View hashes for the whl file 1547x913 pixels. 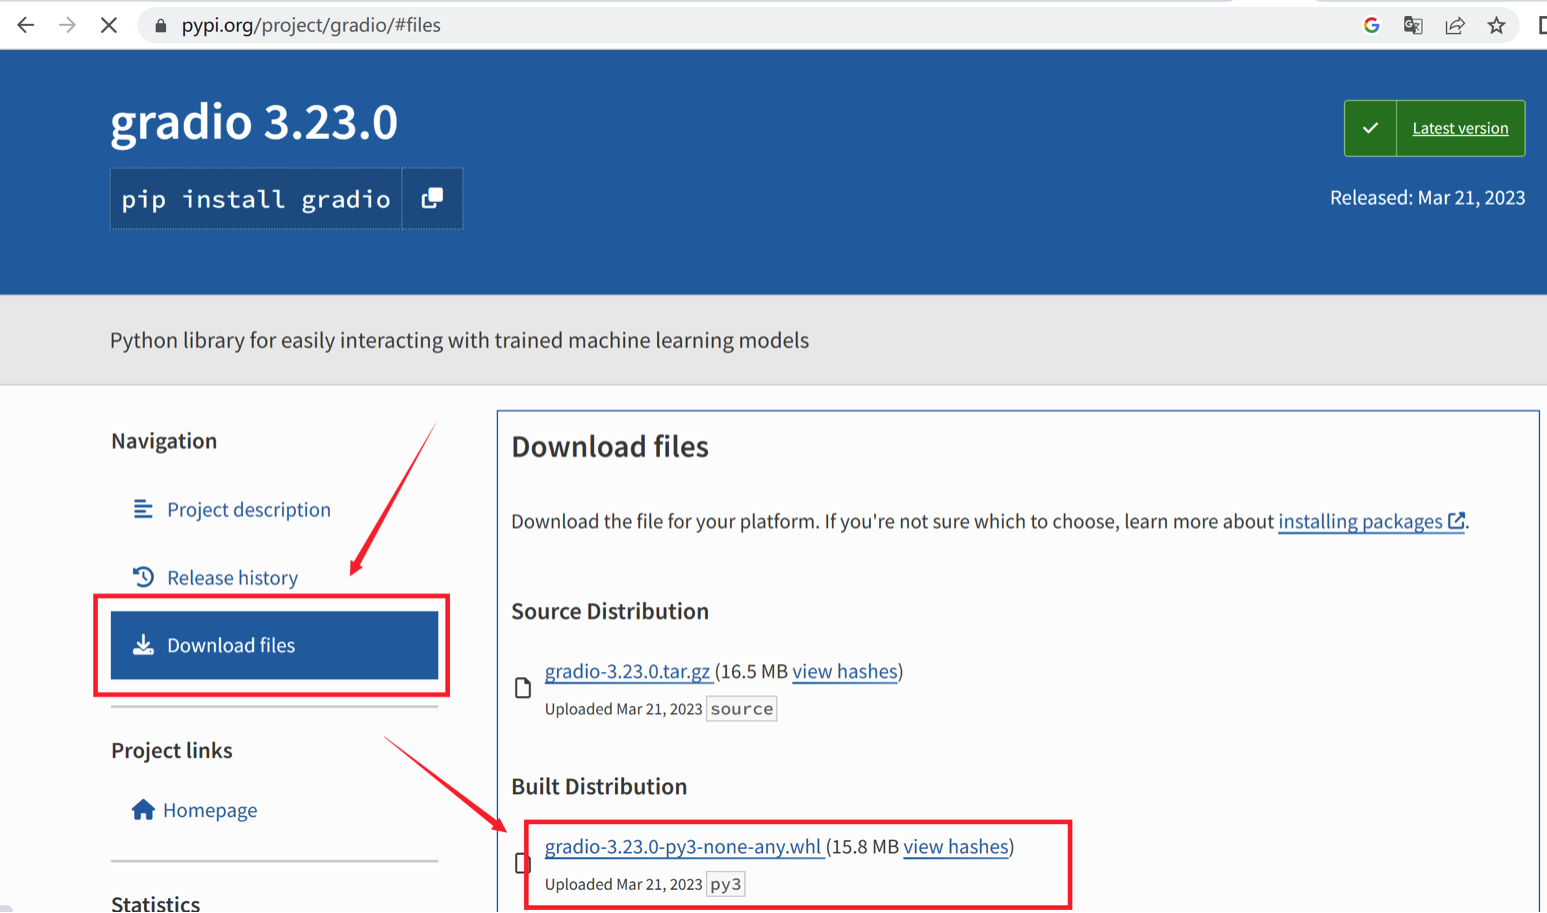(956, 846)
